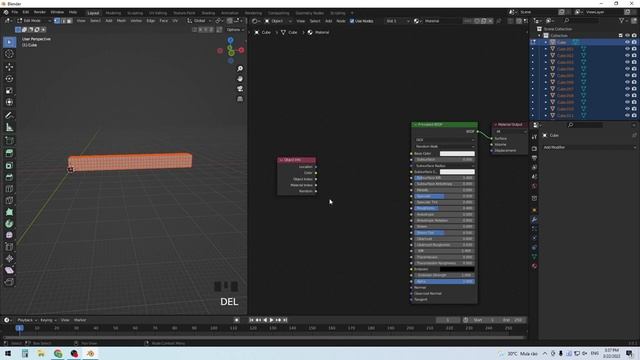Viewport: 640px width, 360px height.
Task: Open the Node menu in shader editor
Action: tap(341, 21)
